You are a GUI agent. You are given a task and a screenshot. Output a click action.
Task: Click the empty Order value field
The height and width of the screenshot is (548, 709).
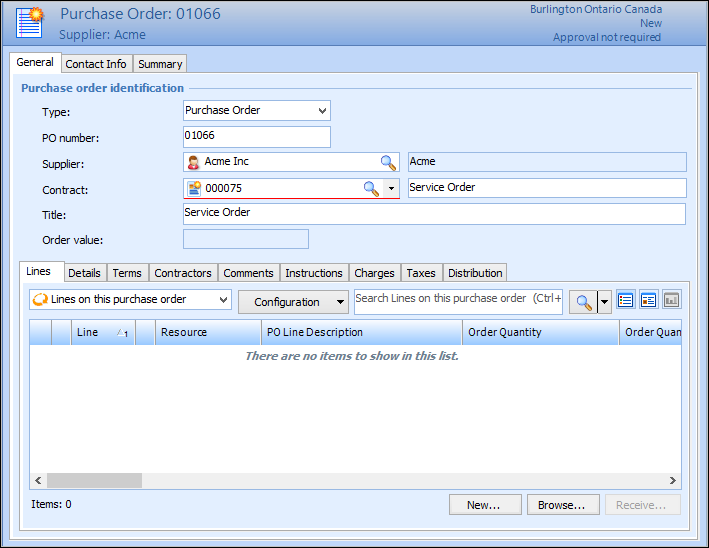[x=246, y=239]
